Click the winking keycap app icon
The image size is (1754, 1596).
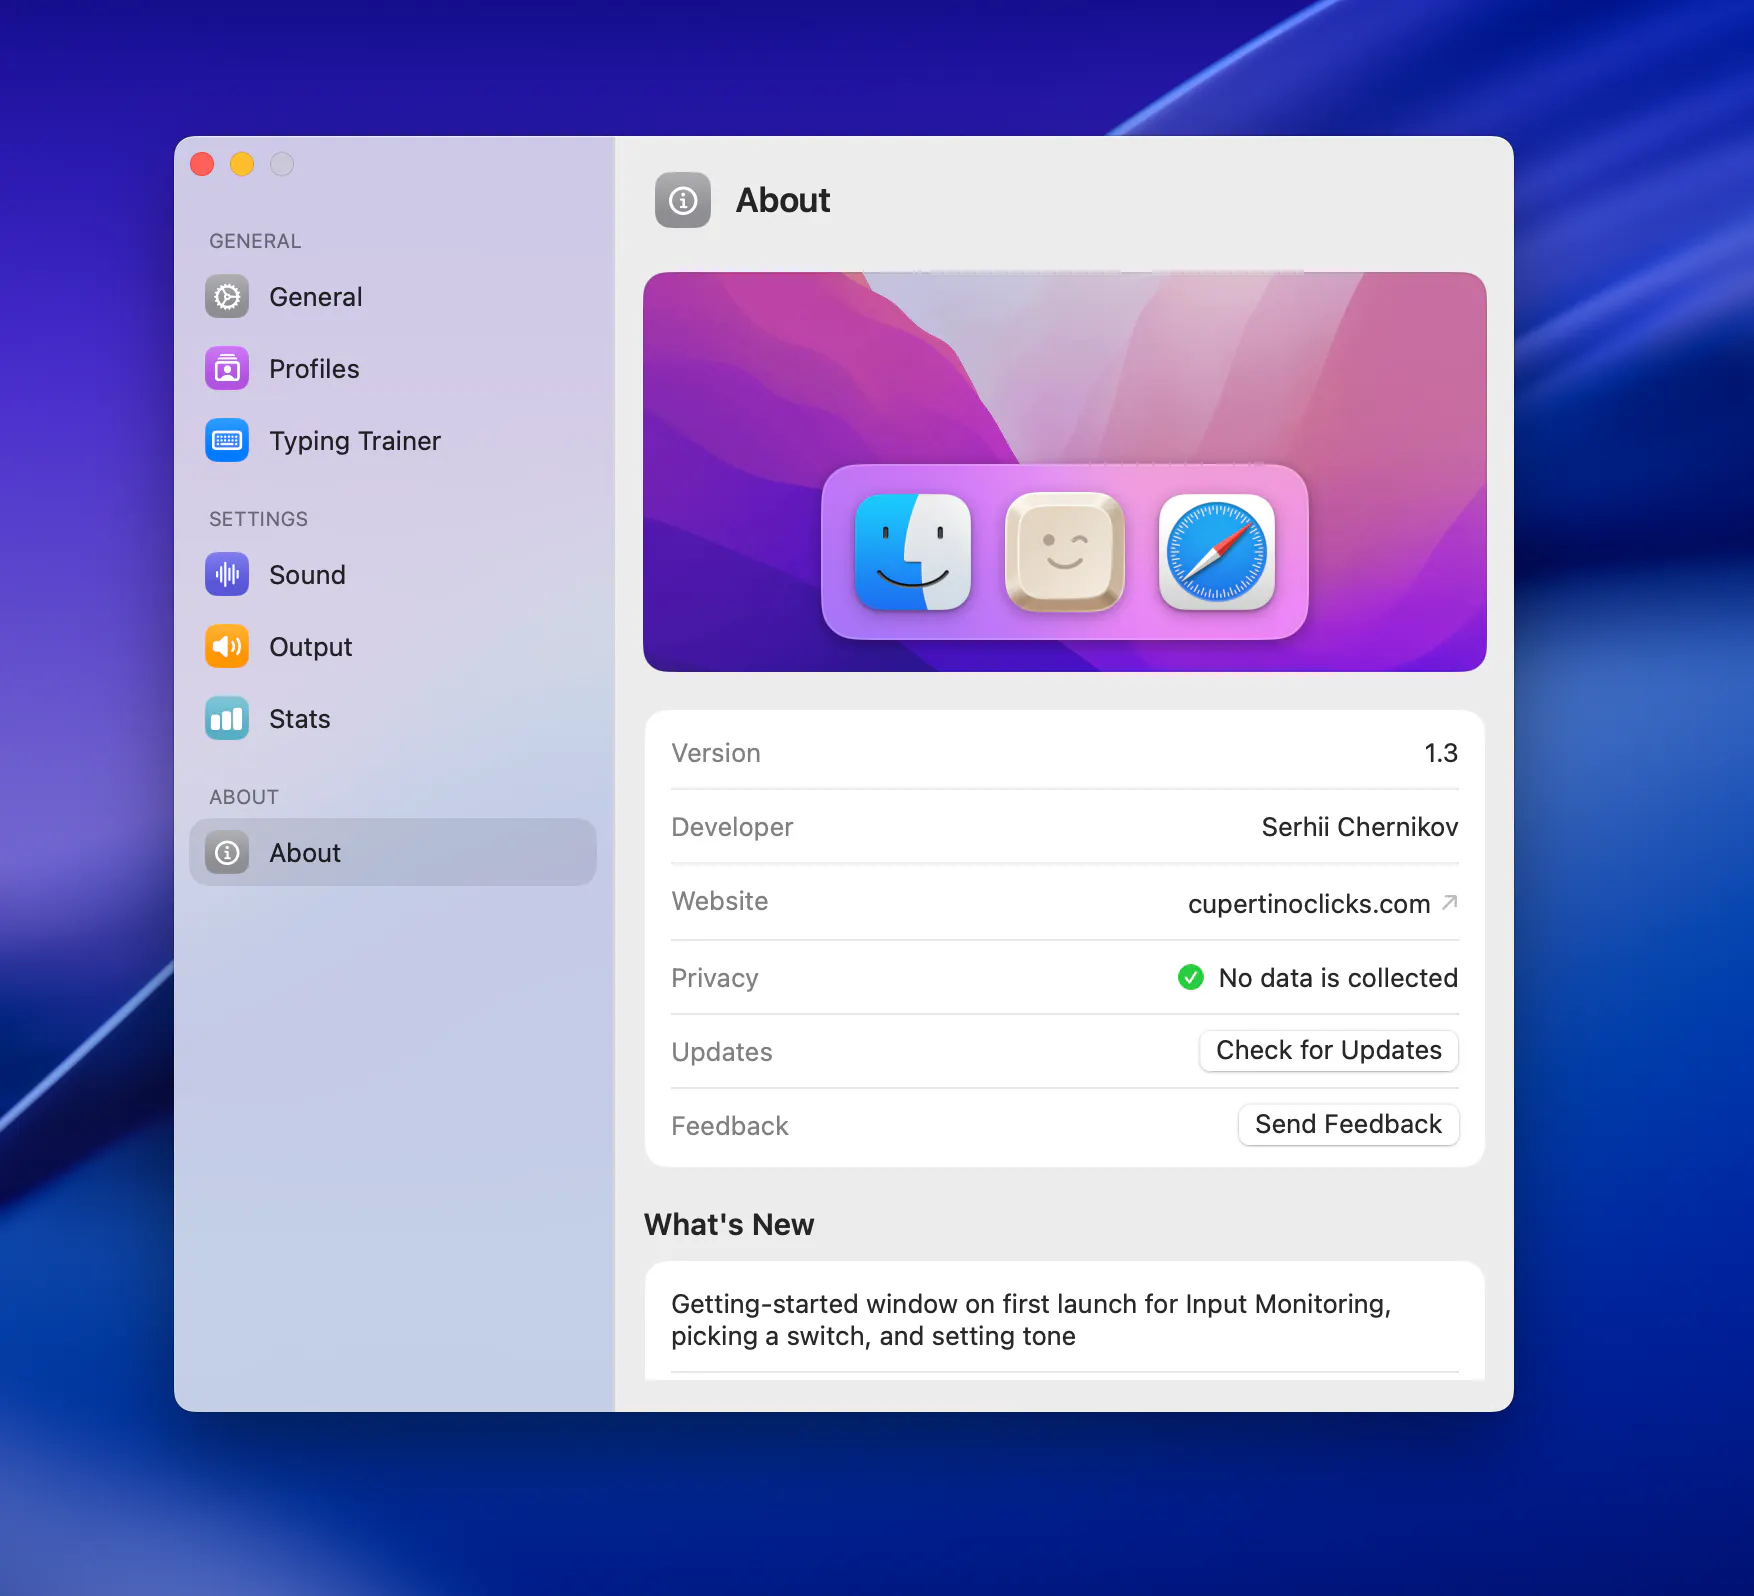coord(1065,552)
